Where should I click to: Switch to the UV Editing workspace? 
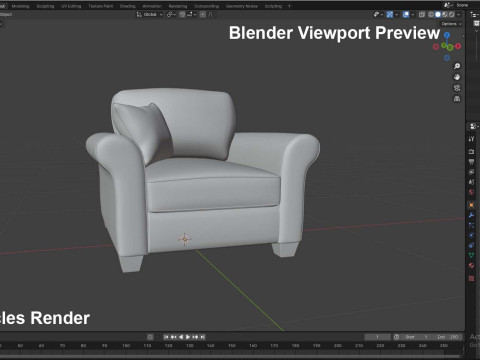[x=71, y=6]
